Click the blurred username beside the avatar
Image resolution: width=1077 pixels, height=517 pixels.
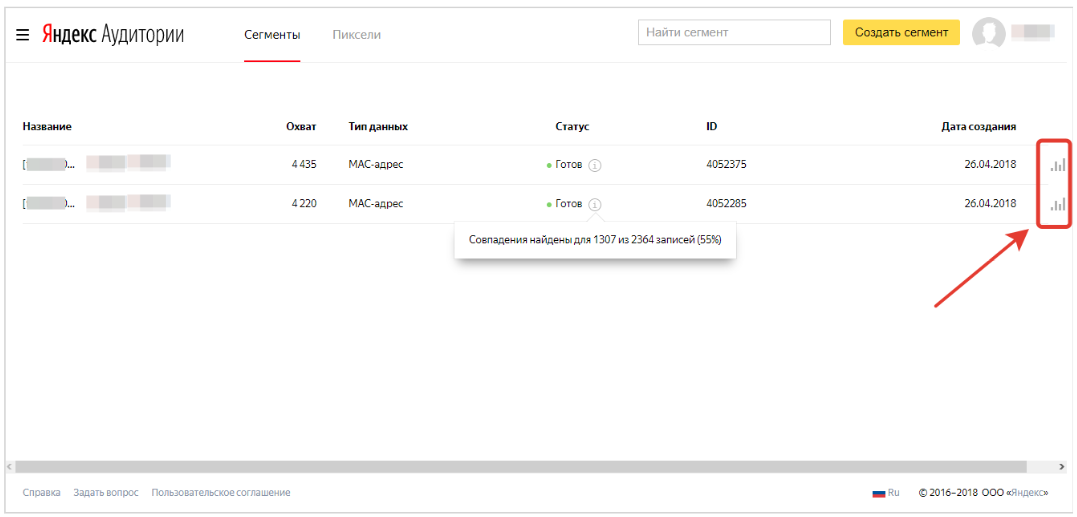tap(1033, 32)
